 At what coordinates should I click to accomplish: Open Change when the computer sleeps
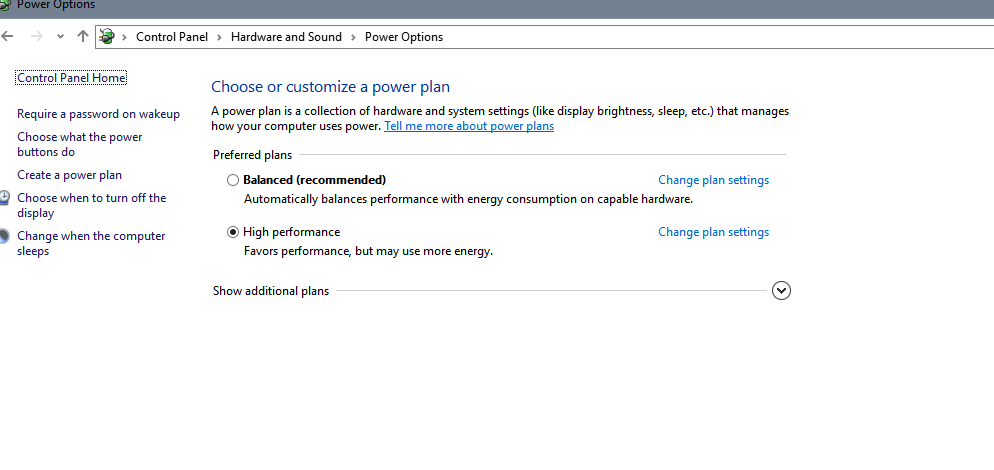click(x=91, y=244)
